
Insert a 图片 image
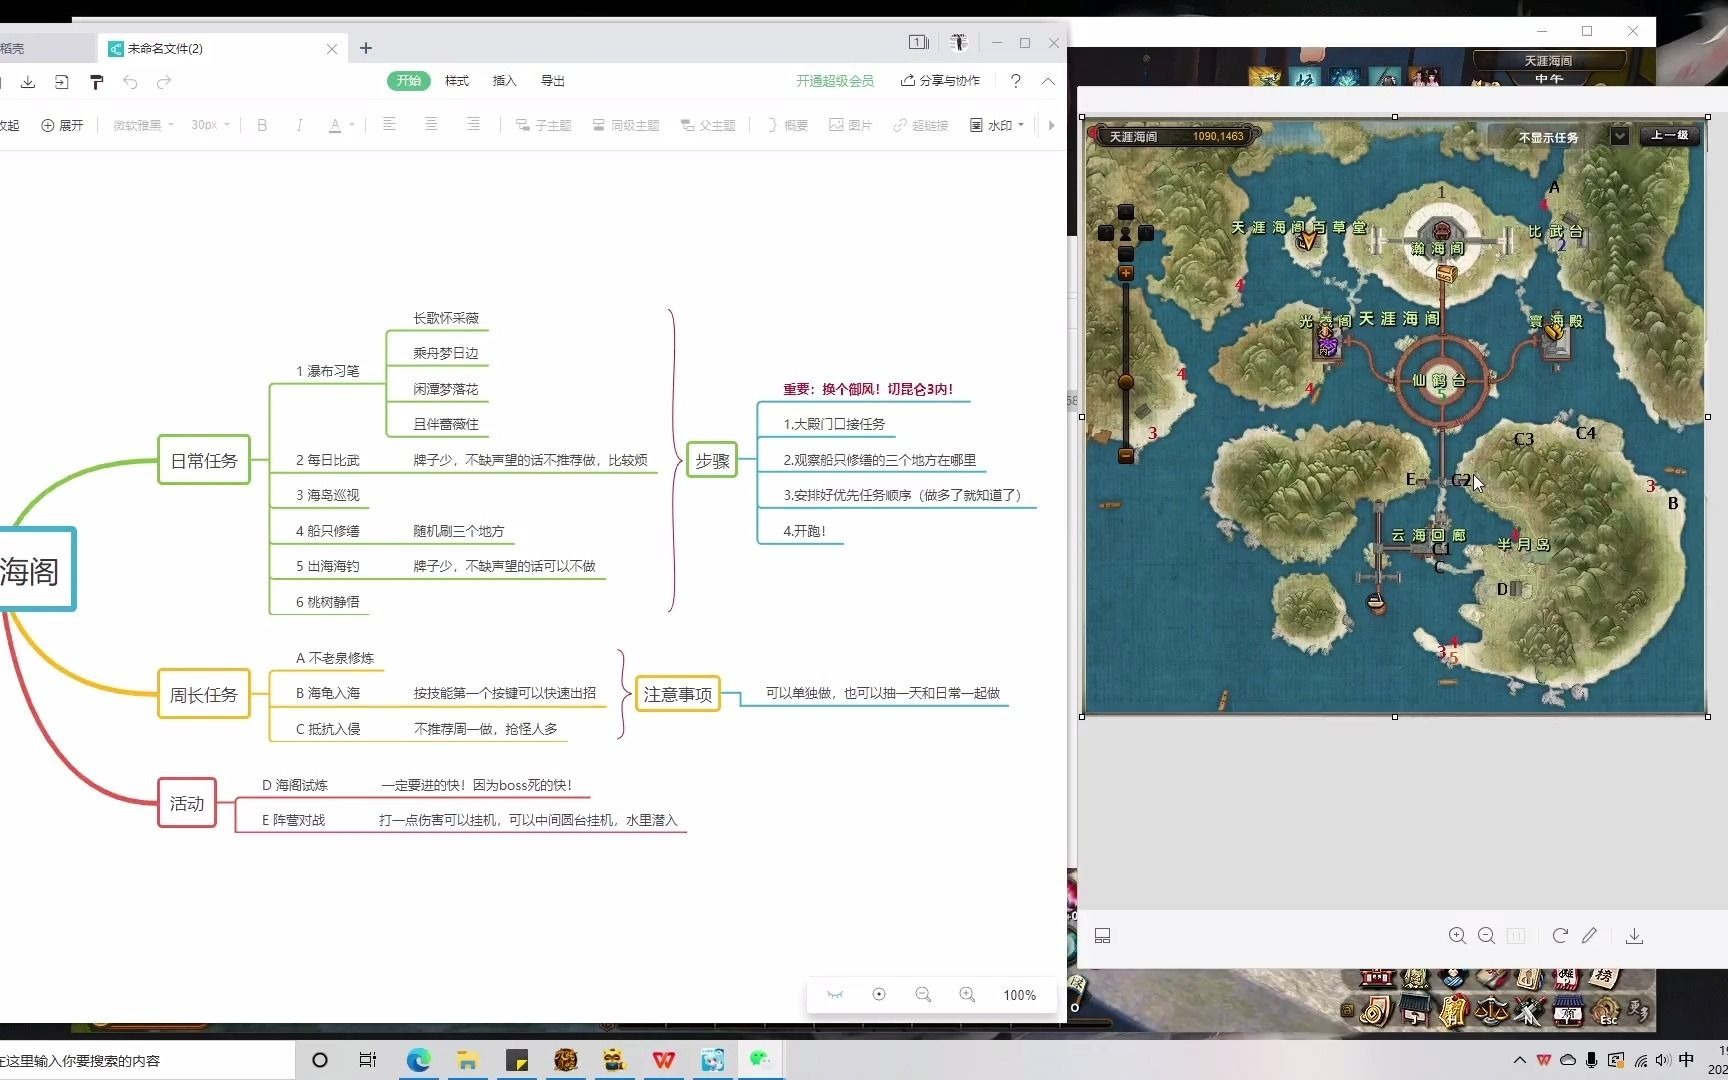[851, 125]
